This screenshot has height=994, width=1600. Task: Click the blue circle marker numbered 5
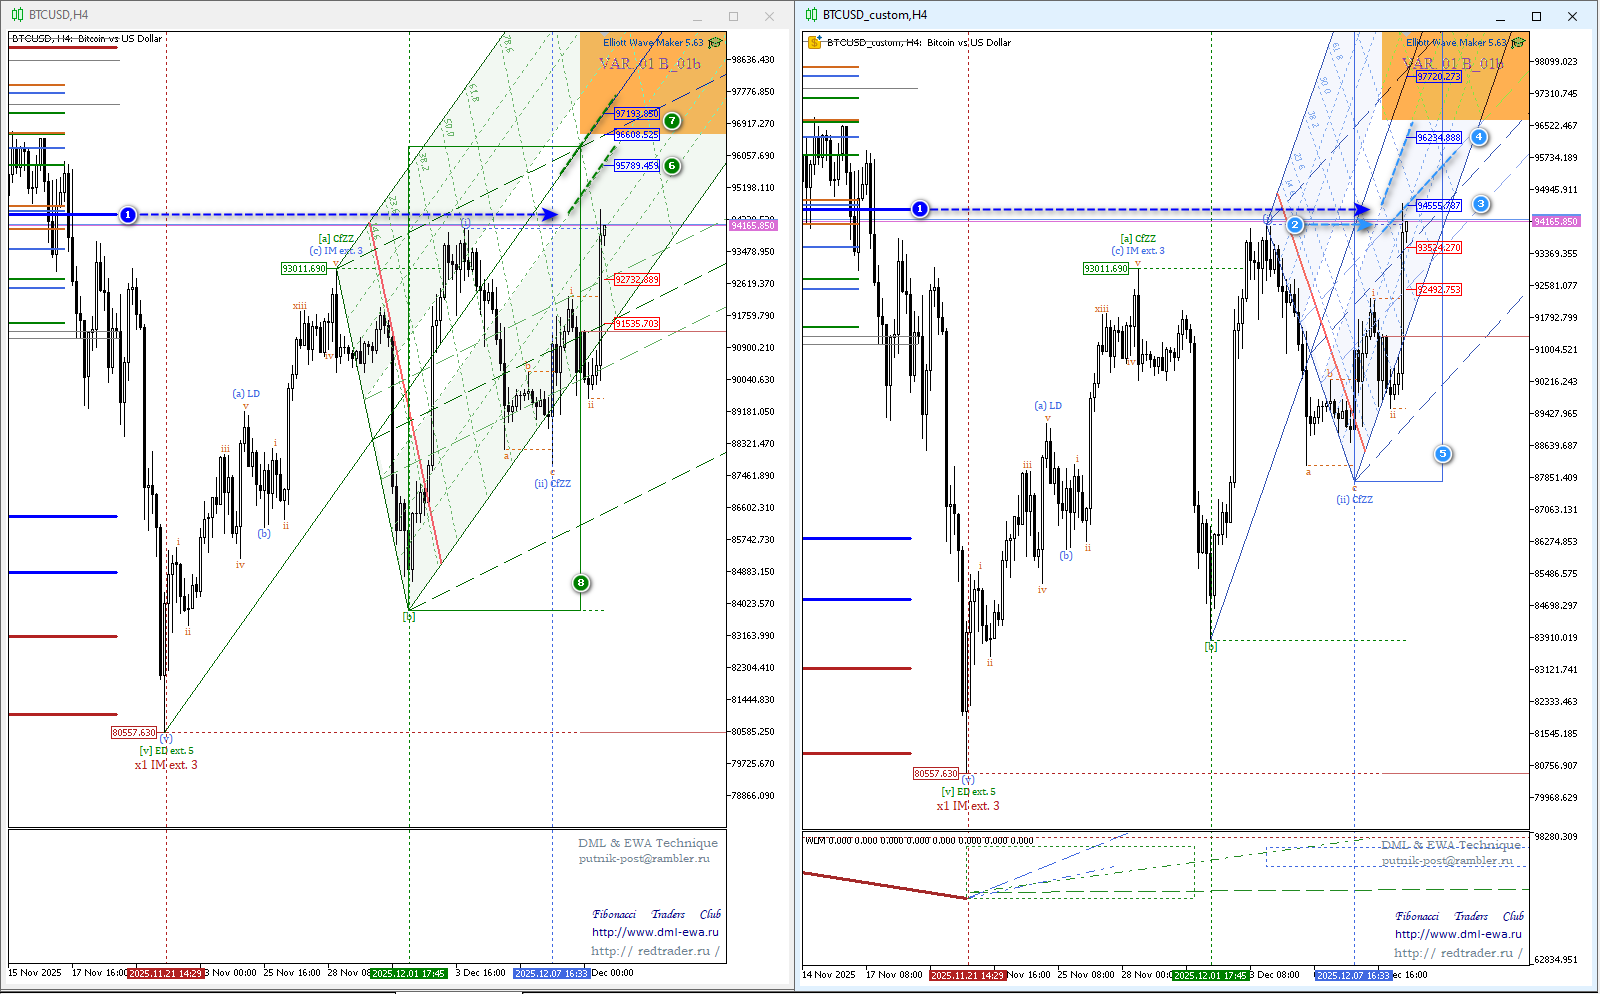[1442, 454]
